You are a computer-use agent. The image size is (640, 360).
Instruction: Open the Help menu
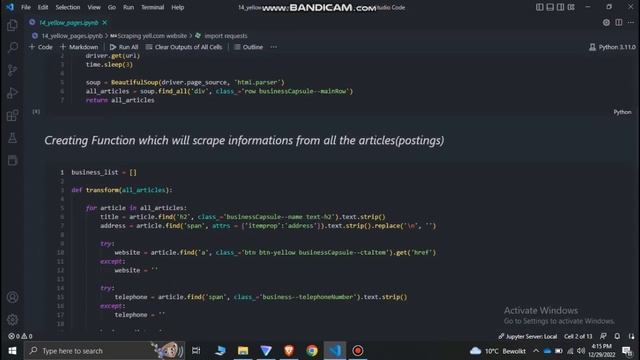178,7
